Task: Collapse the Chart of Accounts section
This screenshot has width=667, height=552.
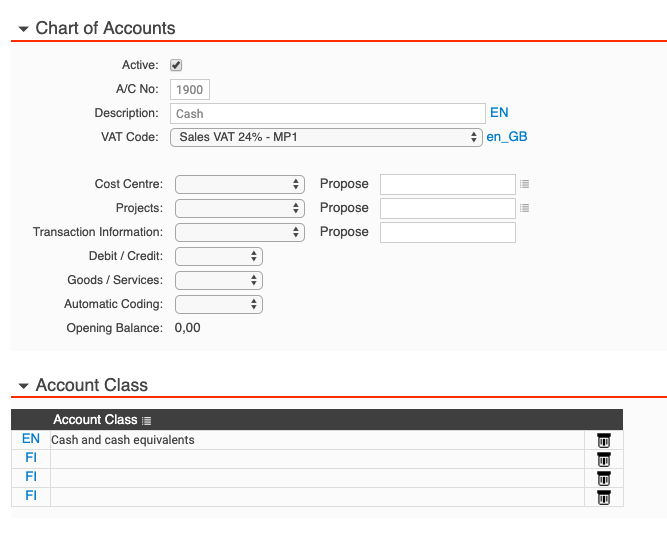Action: (23, 29)
